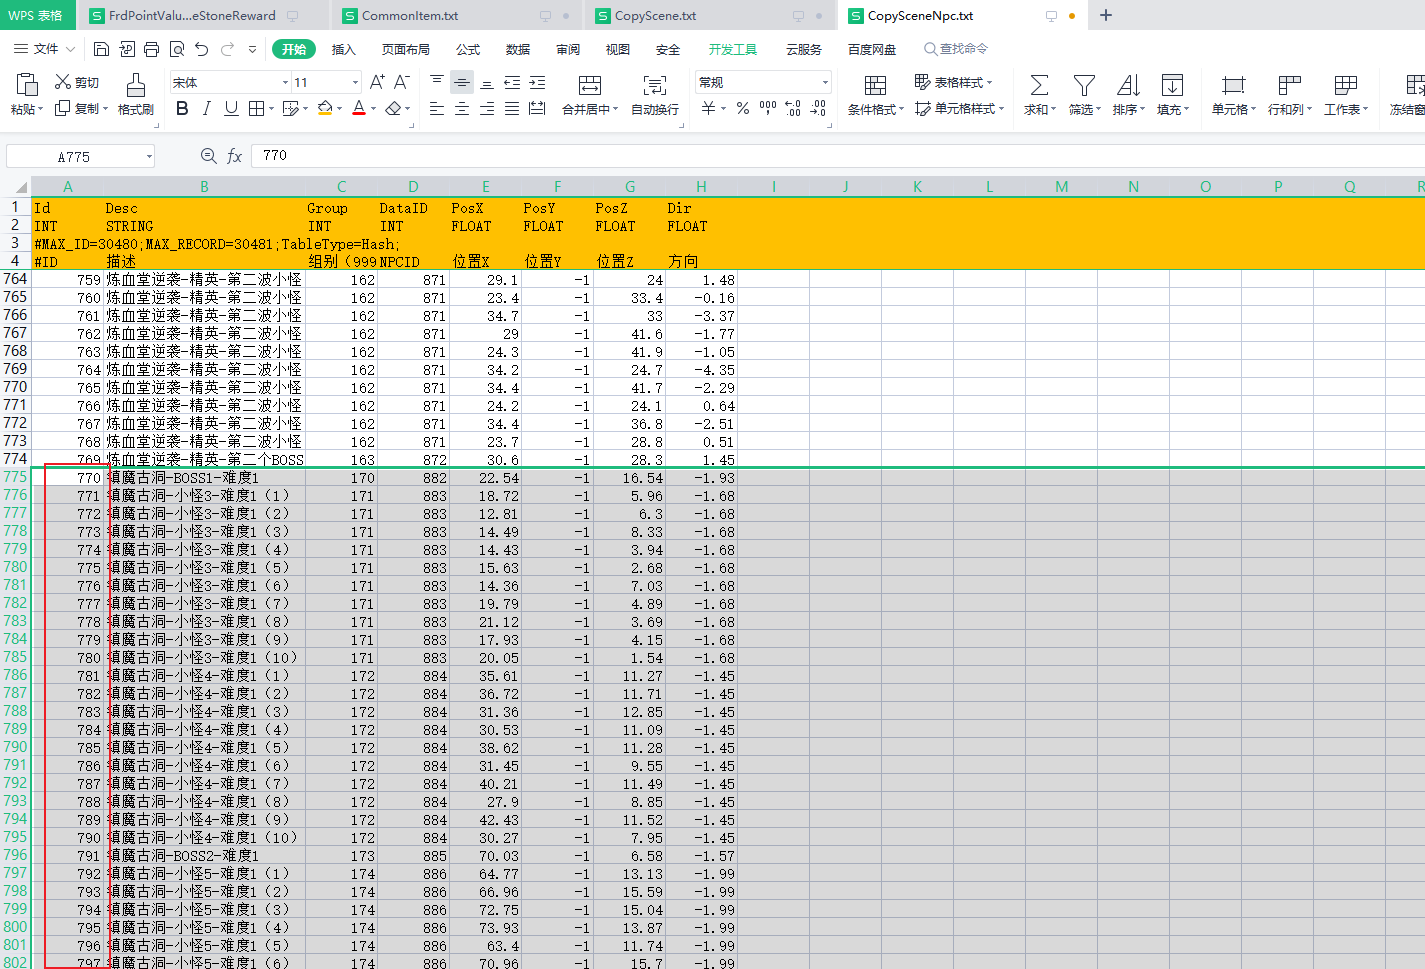This screenshot has height=969, width=1425.
Task: Increase decimal places icon
Action: [793, 108]
